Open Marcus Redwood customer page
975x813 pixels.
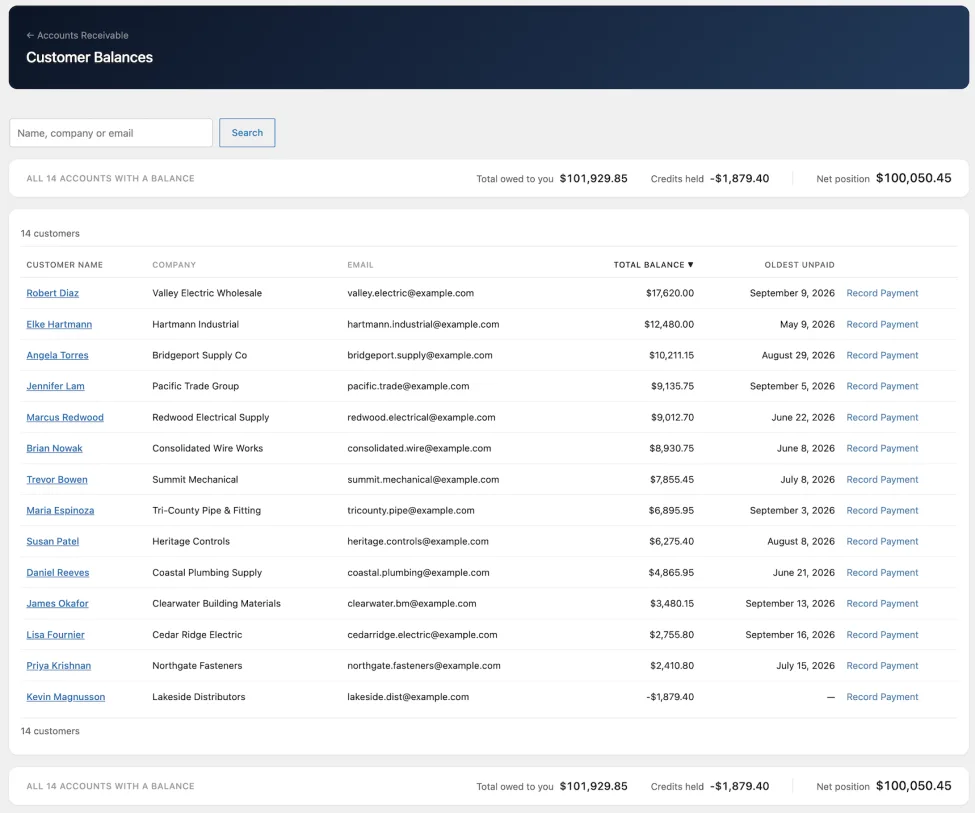65,417
